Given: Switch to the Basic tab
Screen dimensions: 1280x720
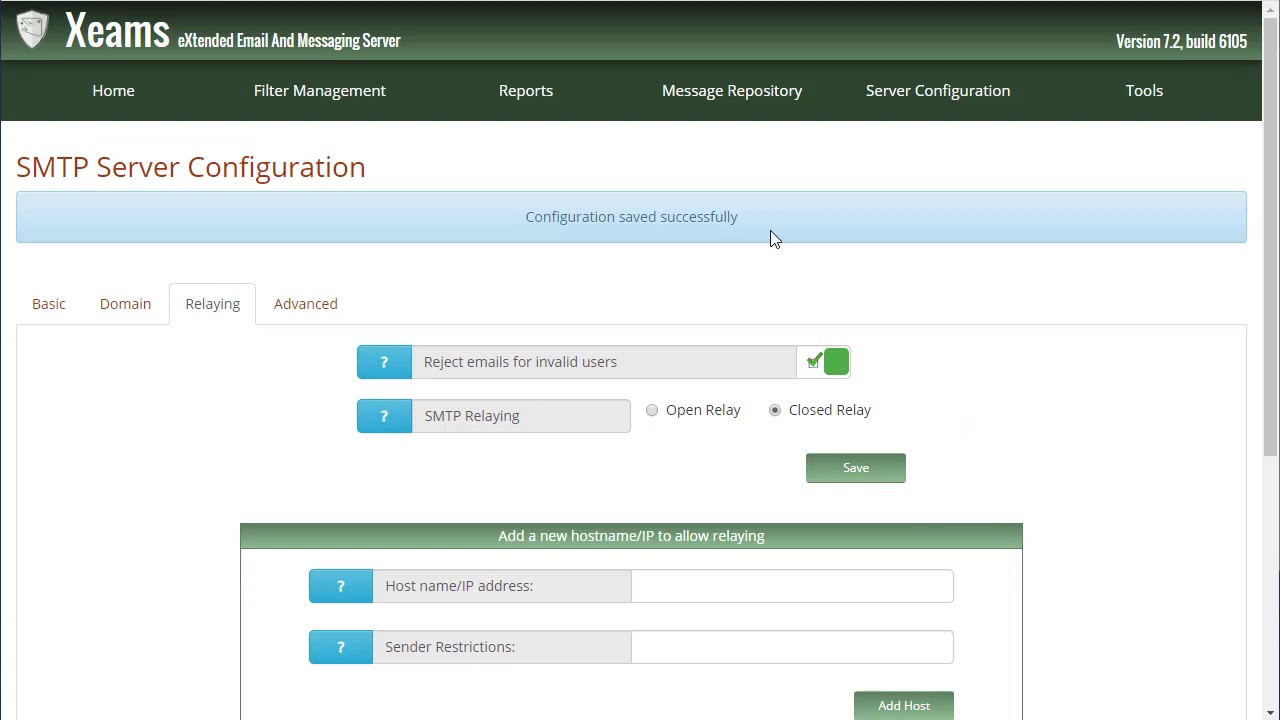Looking at the screenshot, I should click(x=49, y=304).
